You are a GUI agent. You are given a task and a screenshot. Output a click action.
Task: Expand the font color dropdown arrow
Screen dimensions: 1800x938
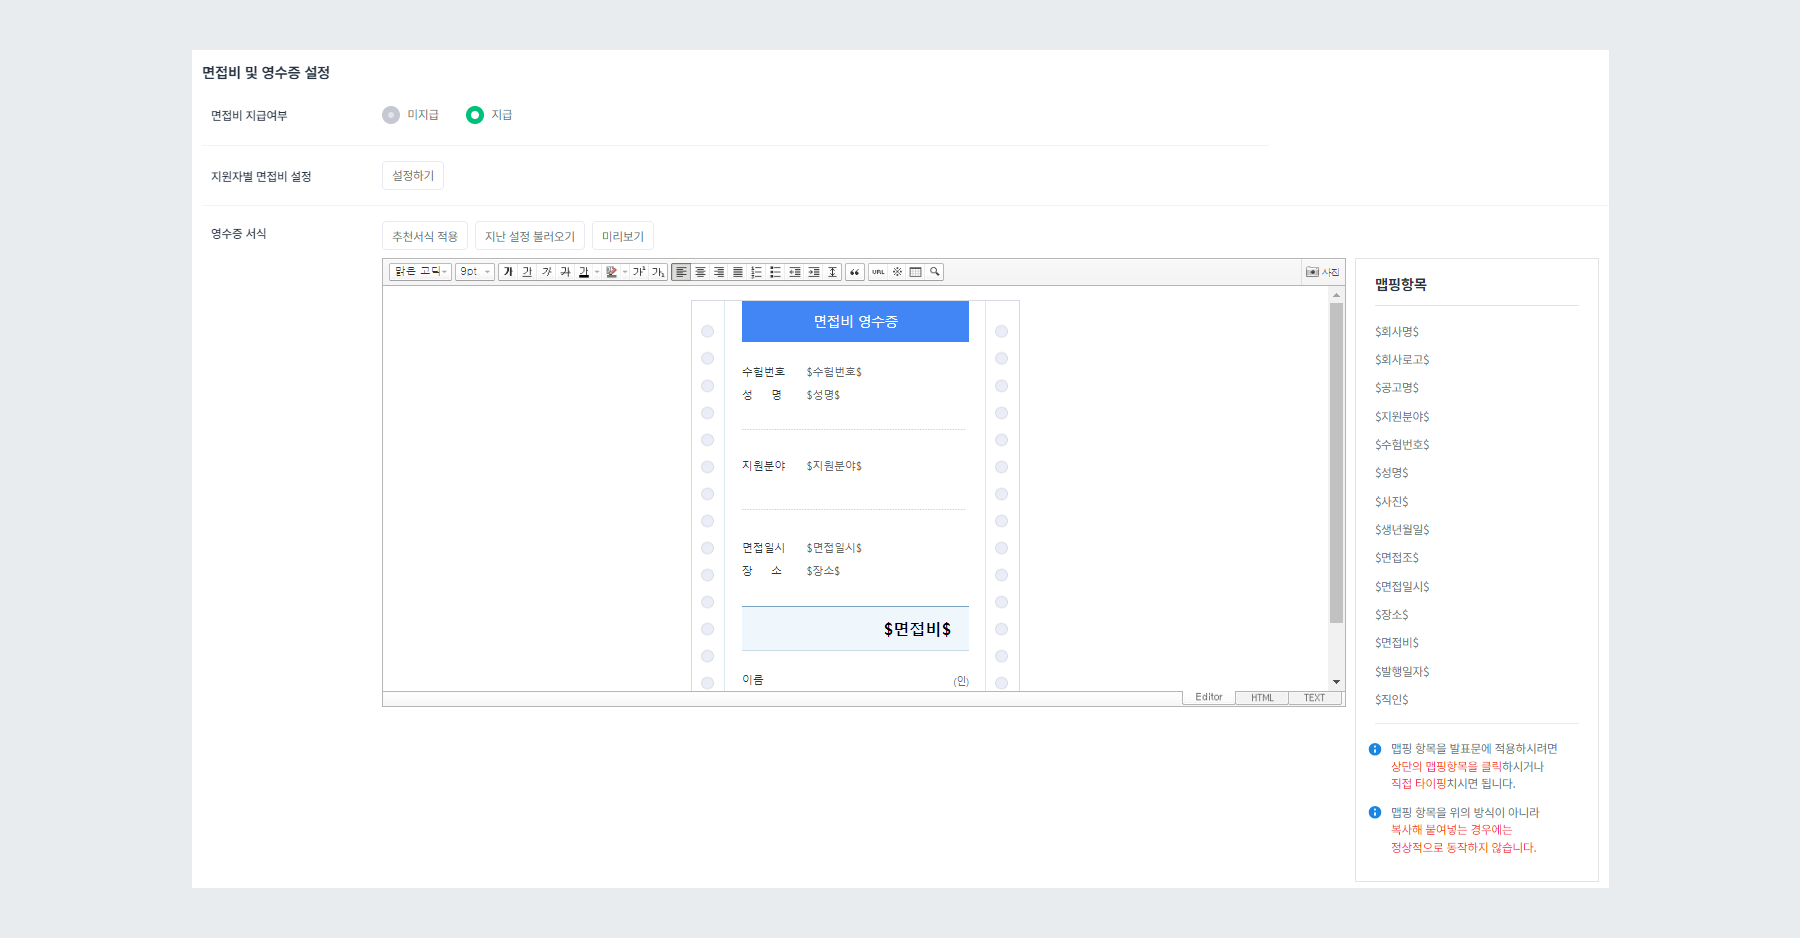pos(597,271)
